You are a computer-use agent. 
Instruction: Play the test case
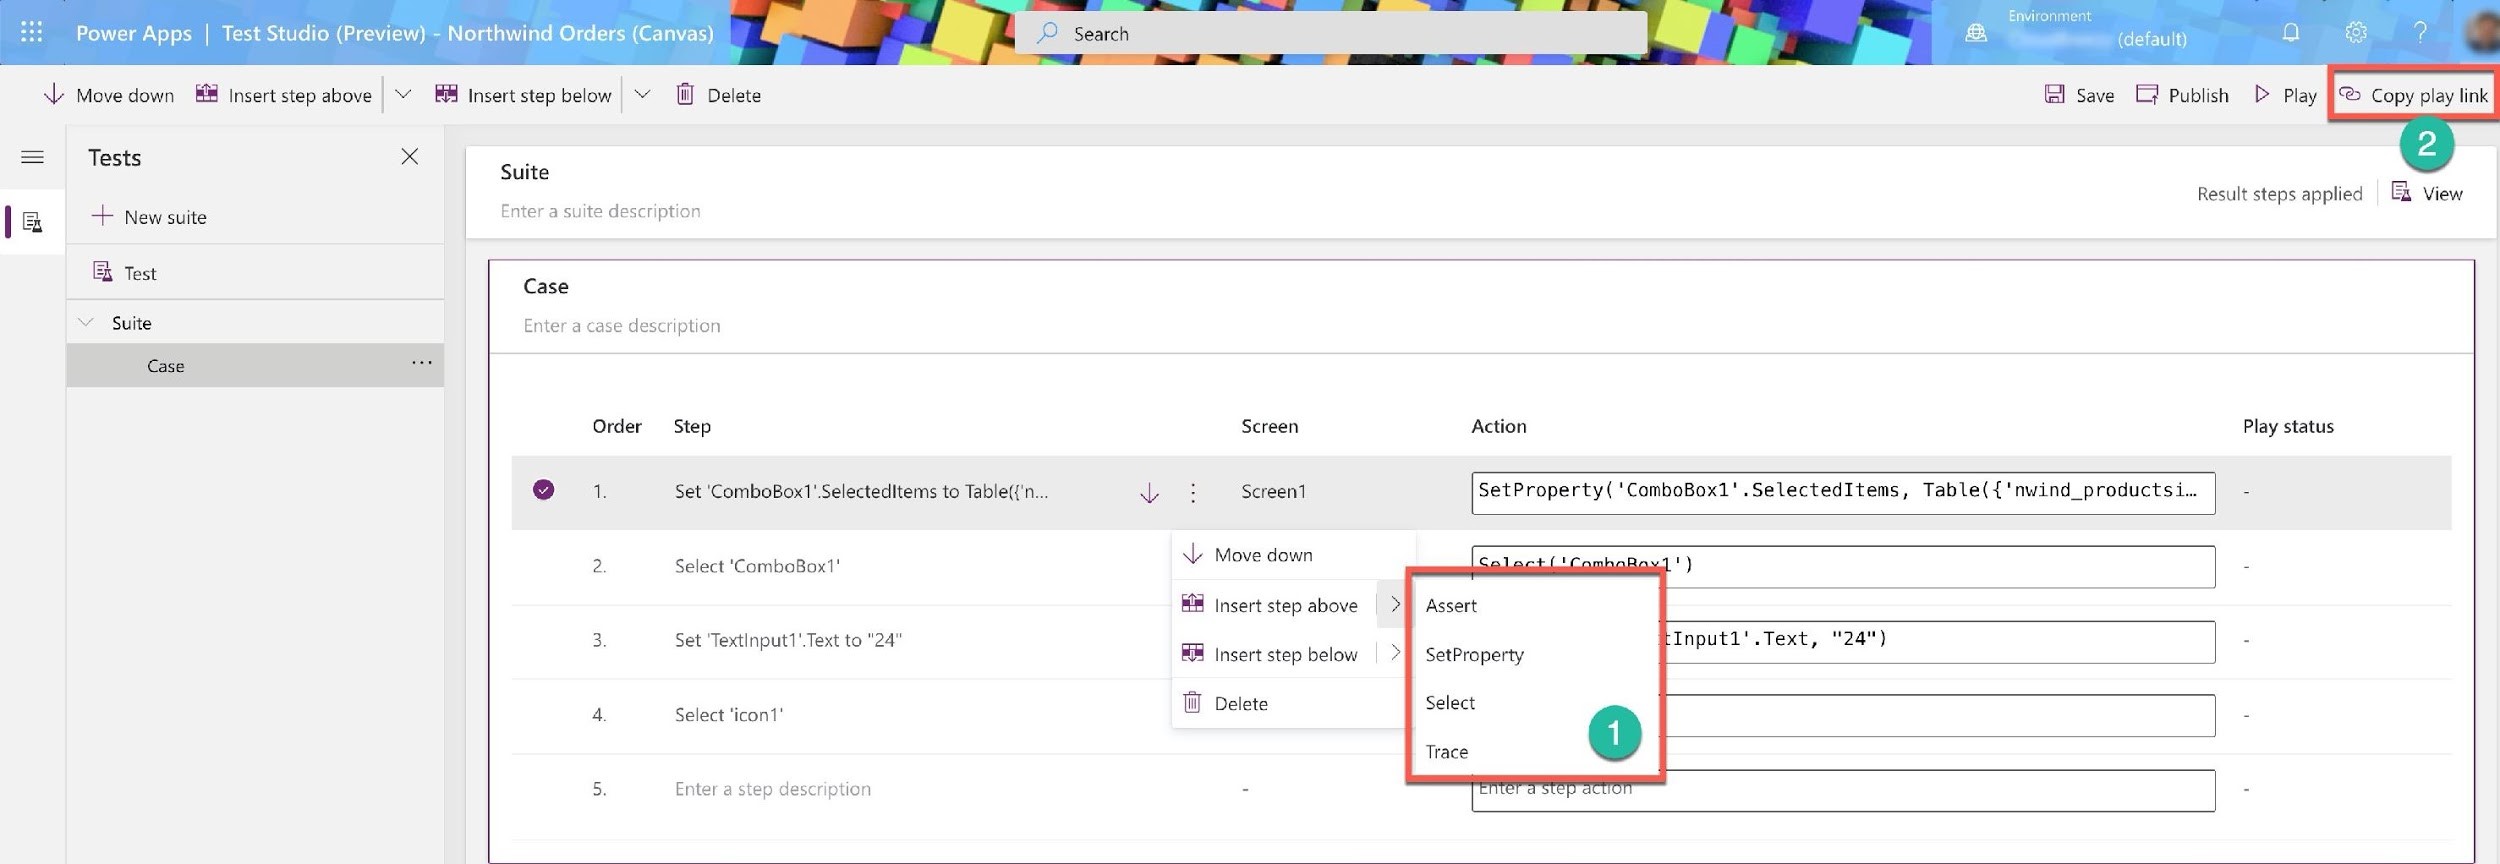pos(2285,95)
